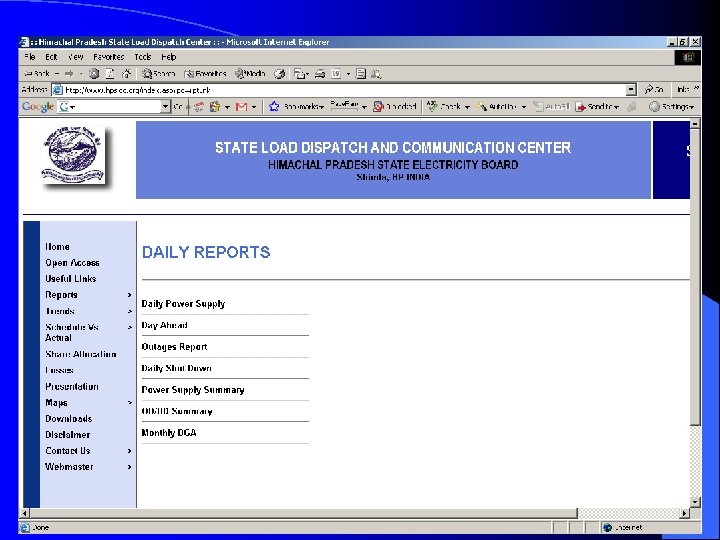
Task: Click the PageRank indicator in Google toolbar
Action: click(x=344, y=106)
